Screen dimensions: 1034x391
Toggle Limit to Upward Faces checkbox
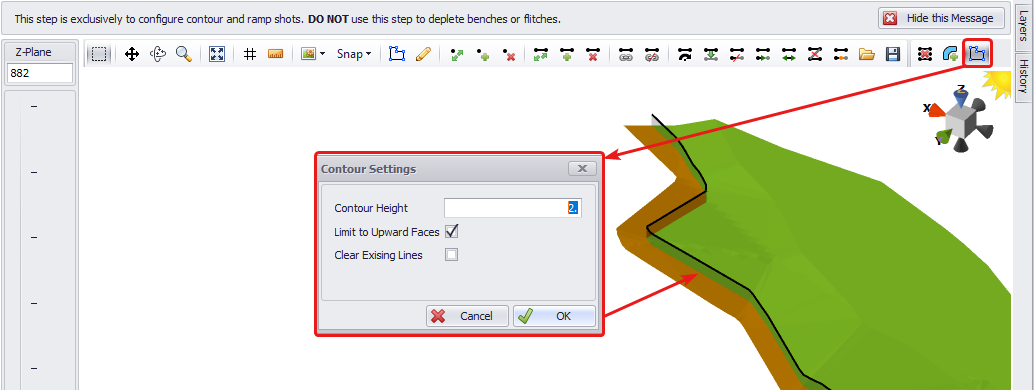(452, 231)
